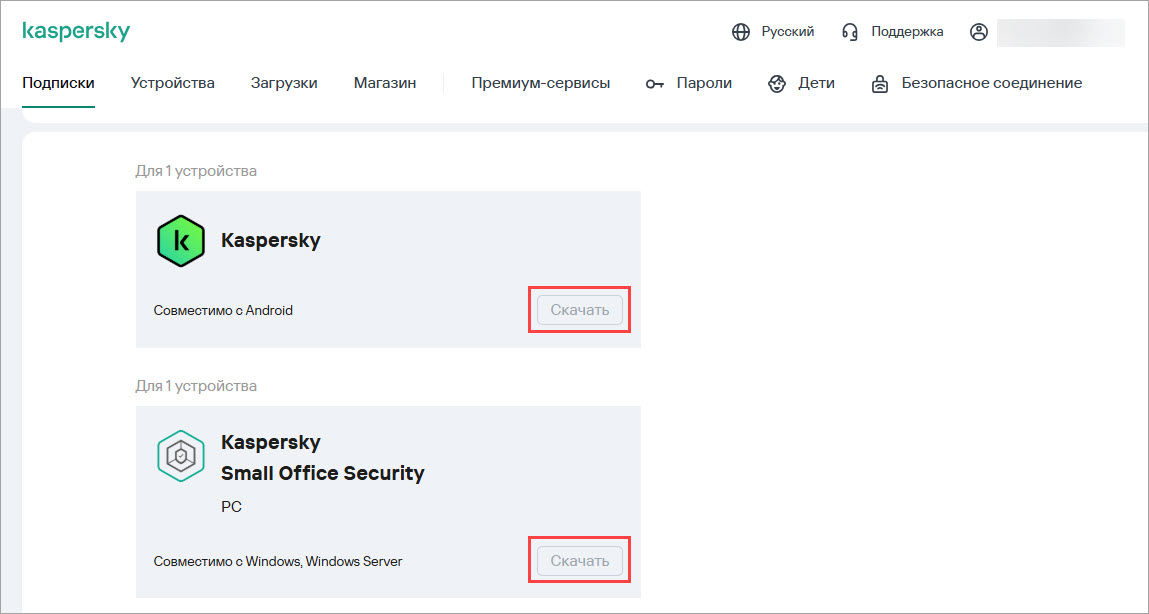Click the blurred account name field

pyautogui.click(x=1060, y=33)
